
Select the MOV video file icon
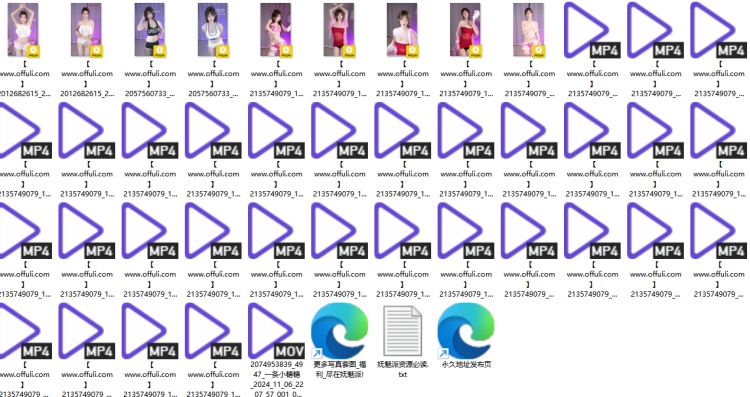(x=276, y=331)
